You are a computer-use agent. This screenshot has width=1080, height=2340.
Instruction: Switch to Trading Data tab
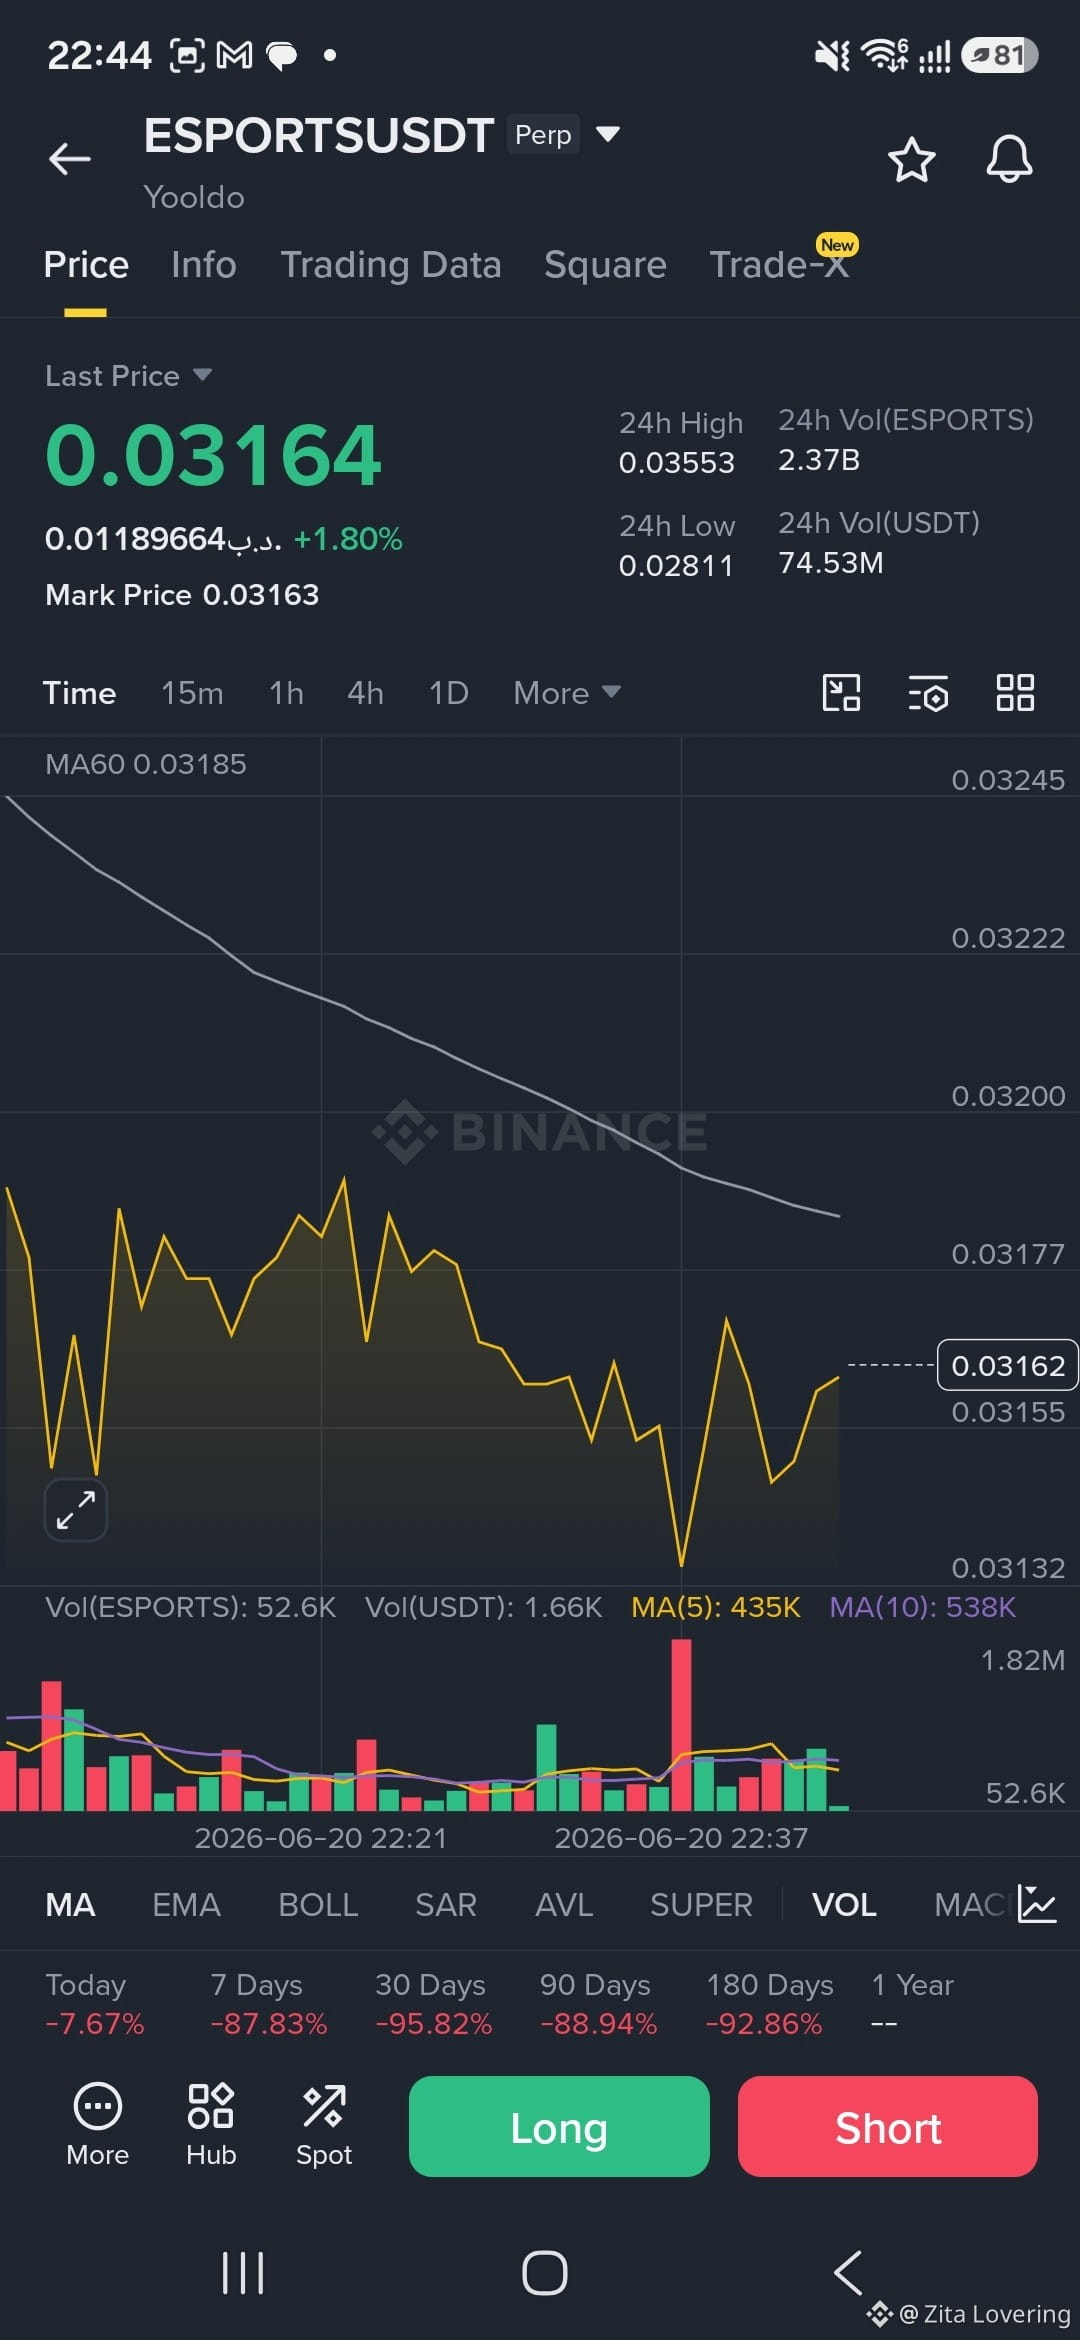tap(390, 265)
